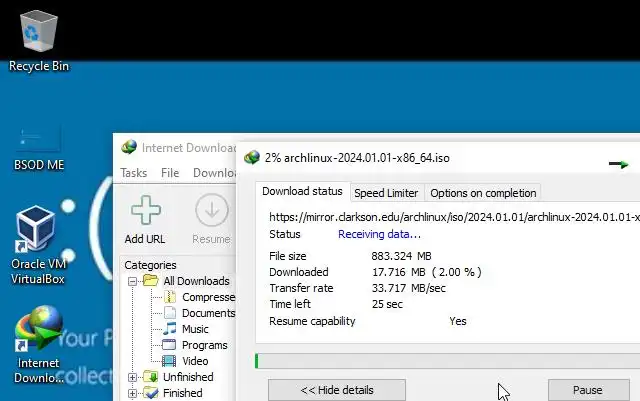Click the BSOD ME desktop icon

pos(39,149)
